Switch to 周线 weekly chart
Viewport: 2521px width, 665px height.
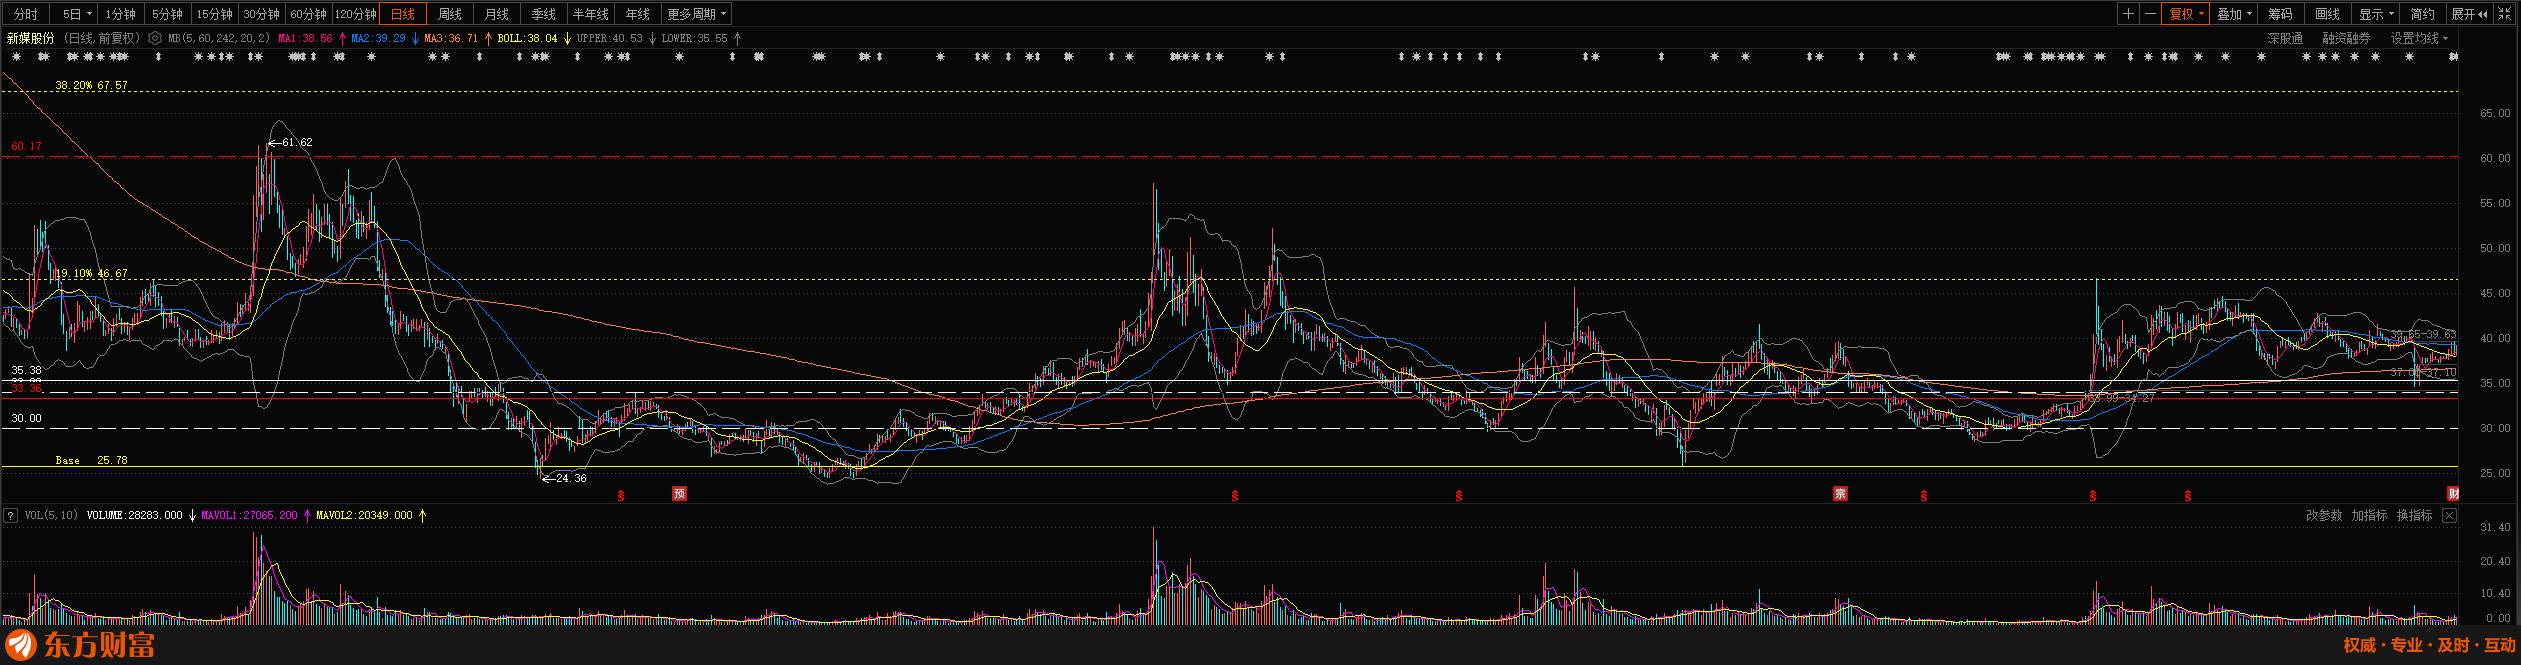click(x=450, y=14)
